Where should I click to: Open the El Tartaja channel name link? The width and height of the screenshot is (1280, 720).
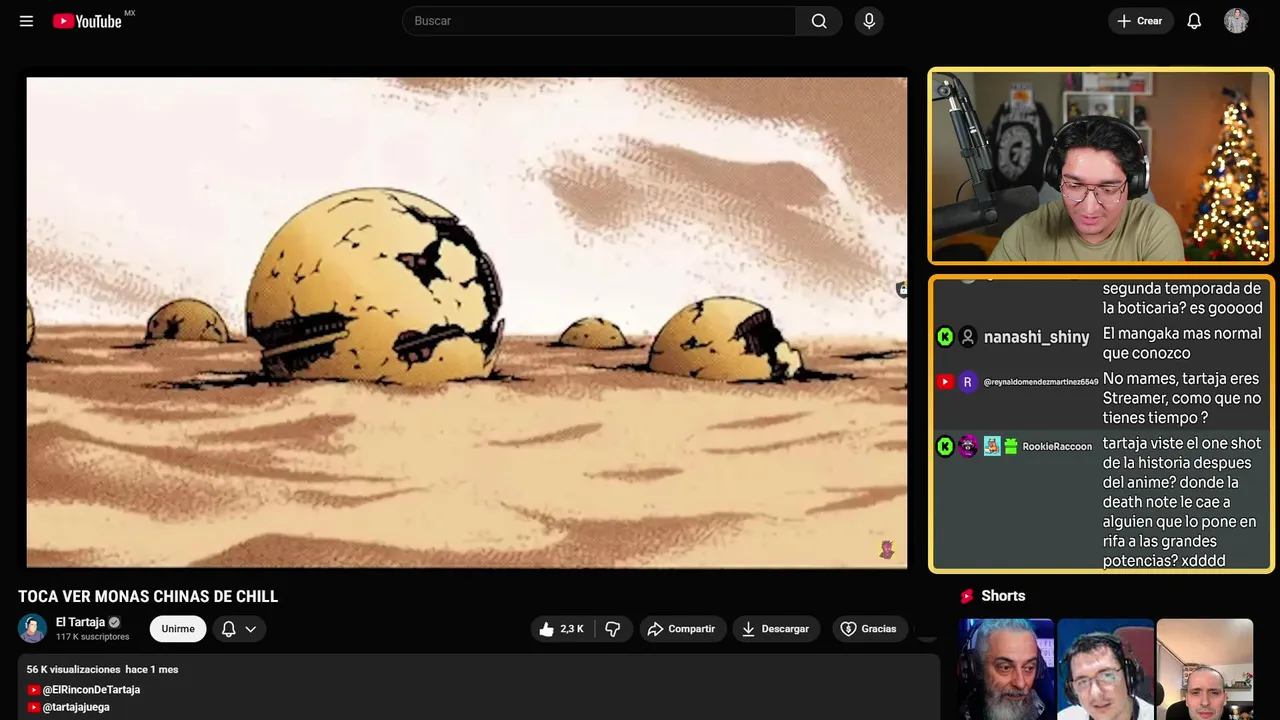(x=80, y=622)
